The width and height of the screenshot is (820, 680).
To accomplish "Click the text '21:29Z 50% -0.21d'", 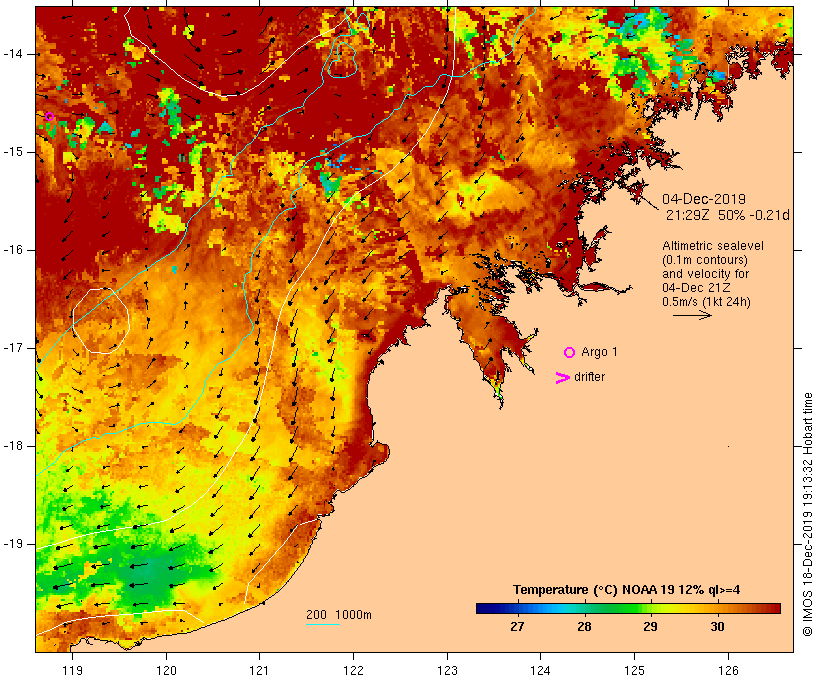I will 727,215.
